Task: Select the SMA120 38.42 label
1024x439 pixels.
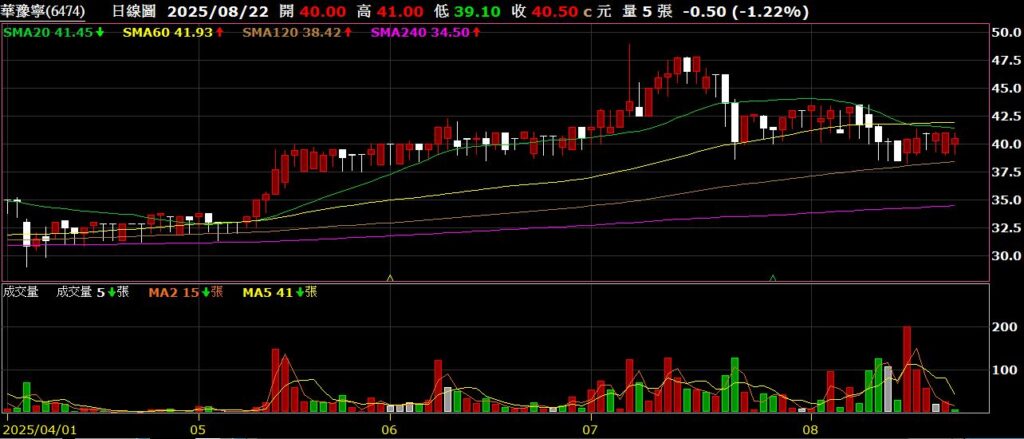Action: (284, 33)
